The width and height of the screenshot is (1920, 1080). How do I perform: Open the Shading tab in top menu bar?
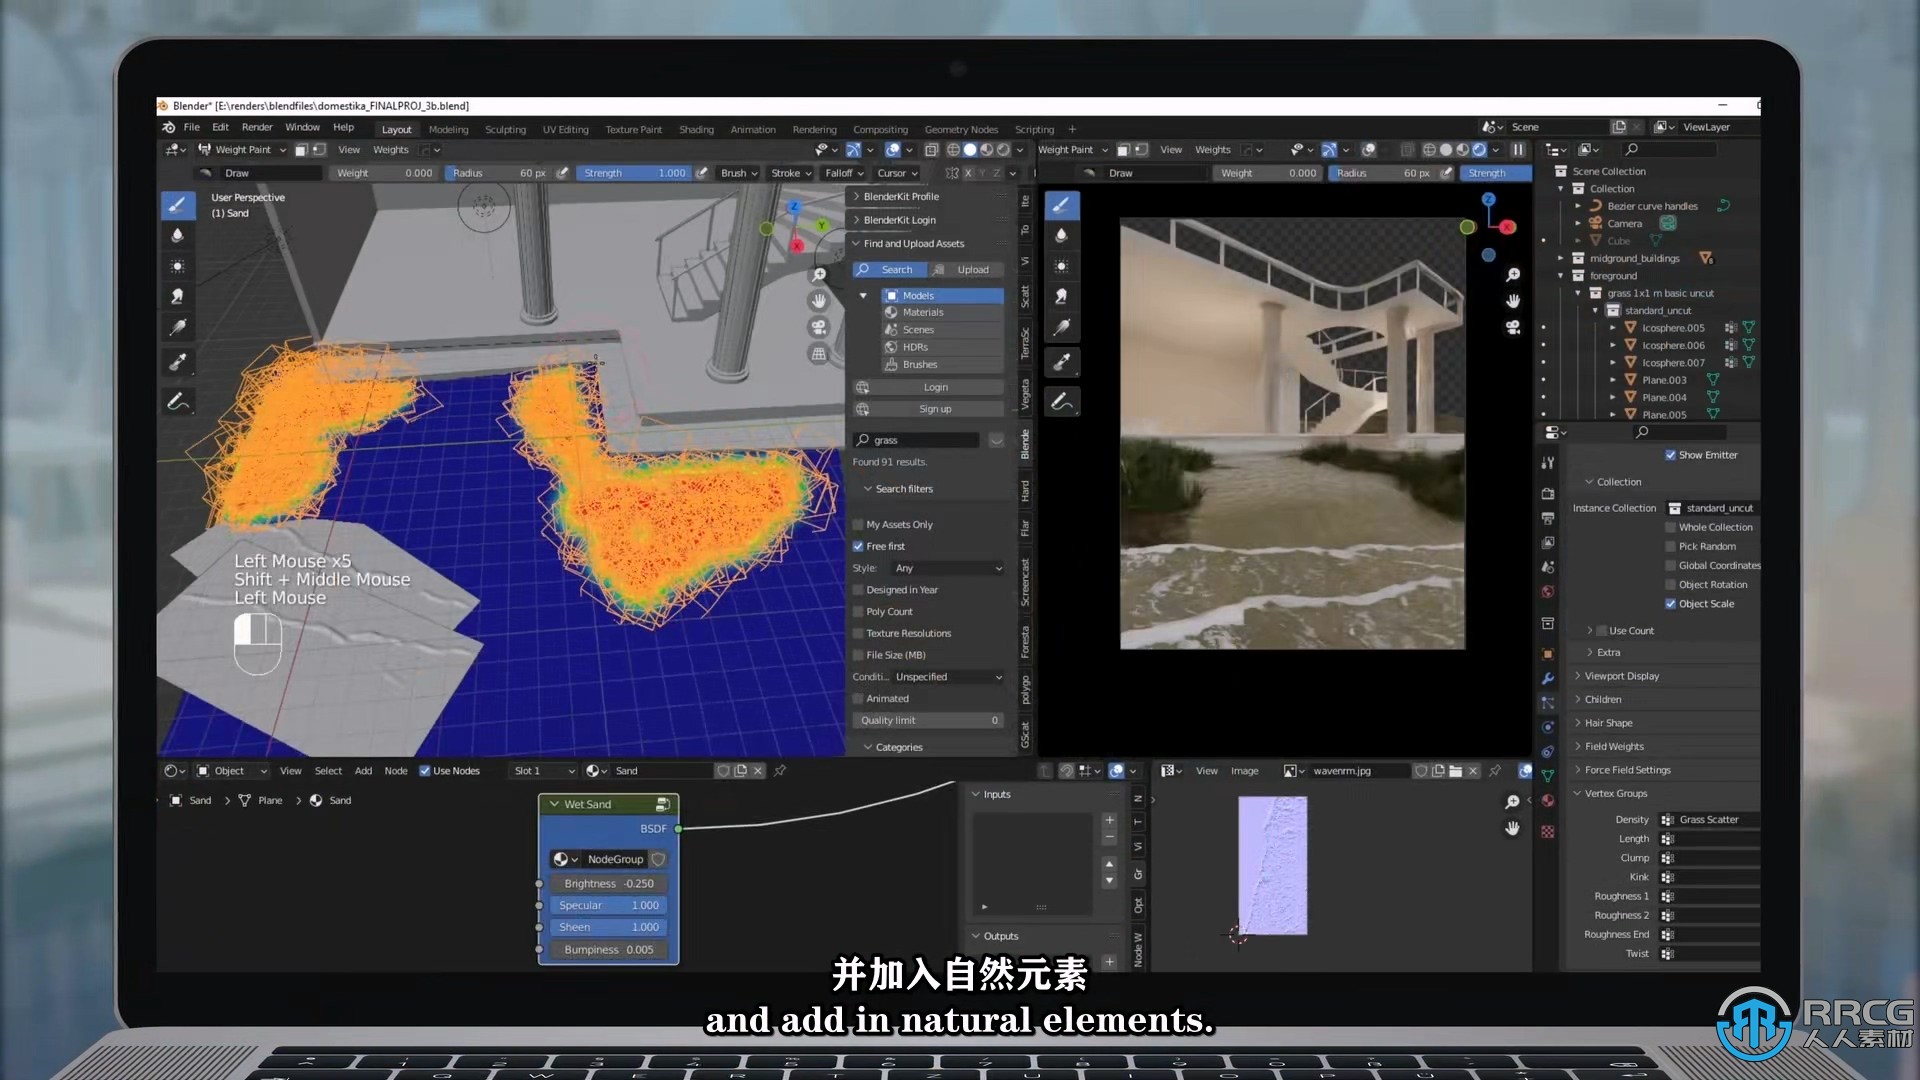pyautogui.click(x=695, y=128)
